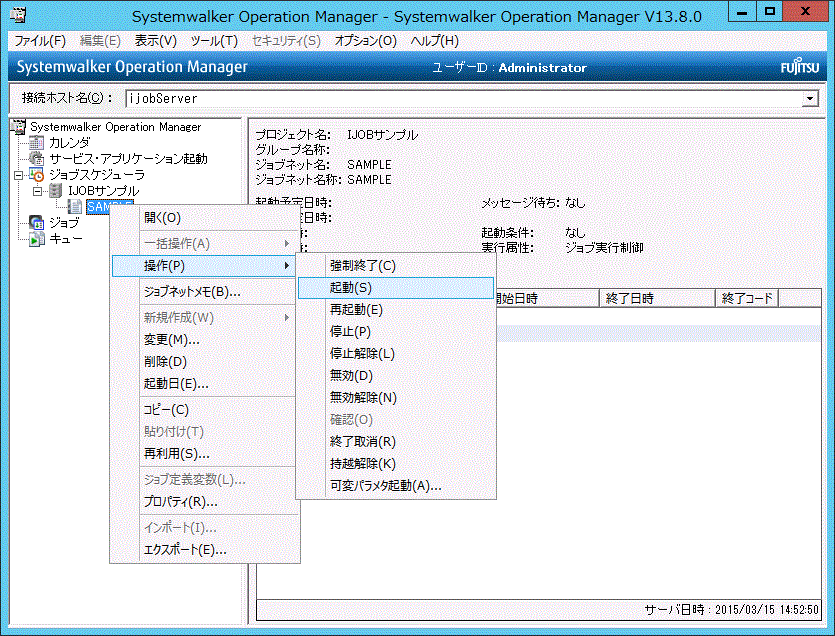This screenshot has width=835, height=636.
Task: Click the FUJITSU logo in the banner
Action: pos(799,68)
